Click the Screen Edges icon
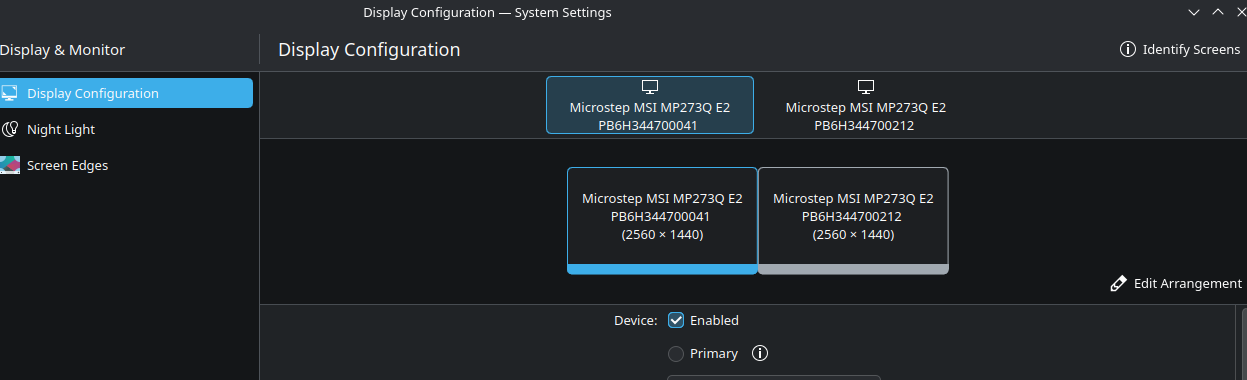Screen dimensions: 1247x380 [x=10, y=165]
